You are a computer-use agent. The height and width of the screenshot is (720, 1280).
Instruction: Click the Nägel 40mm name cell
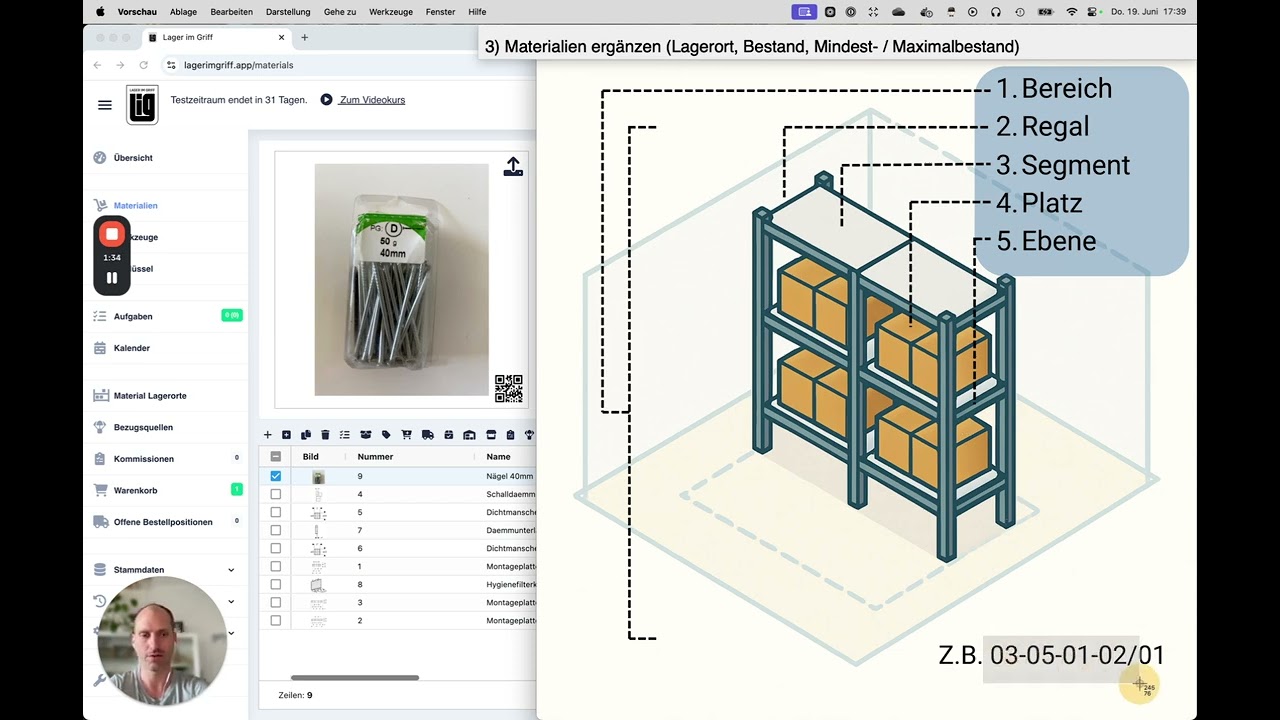click(x=510, y=476)
